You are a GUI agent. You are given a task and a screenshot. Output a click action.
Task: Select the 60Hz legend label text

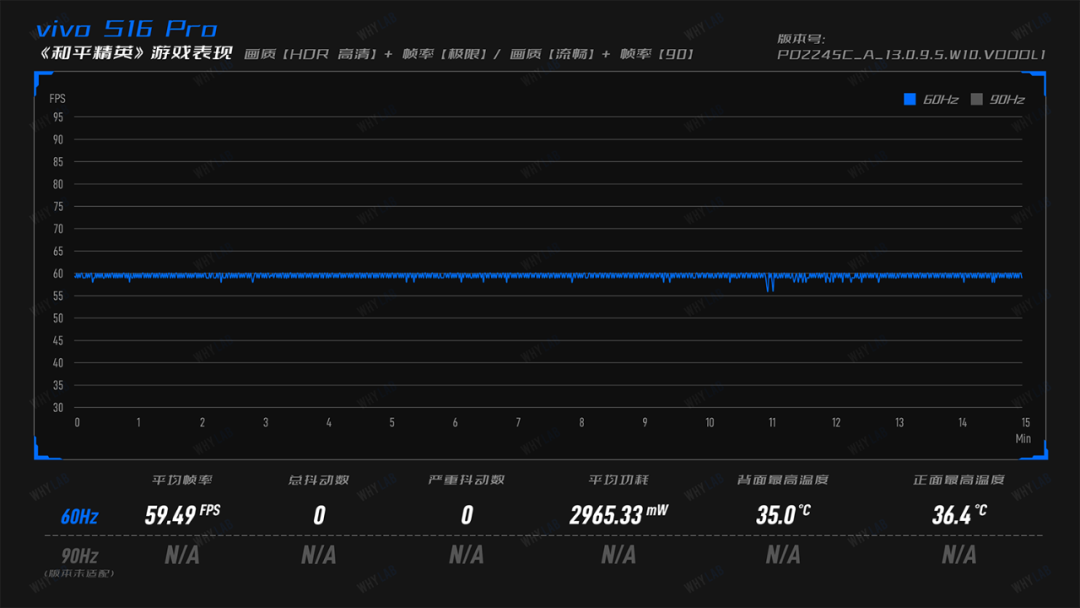click(x=940, y=100)
